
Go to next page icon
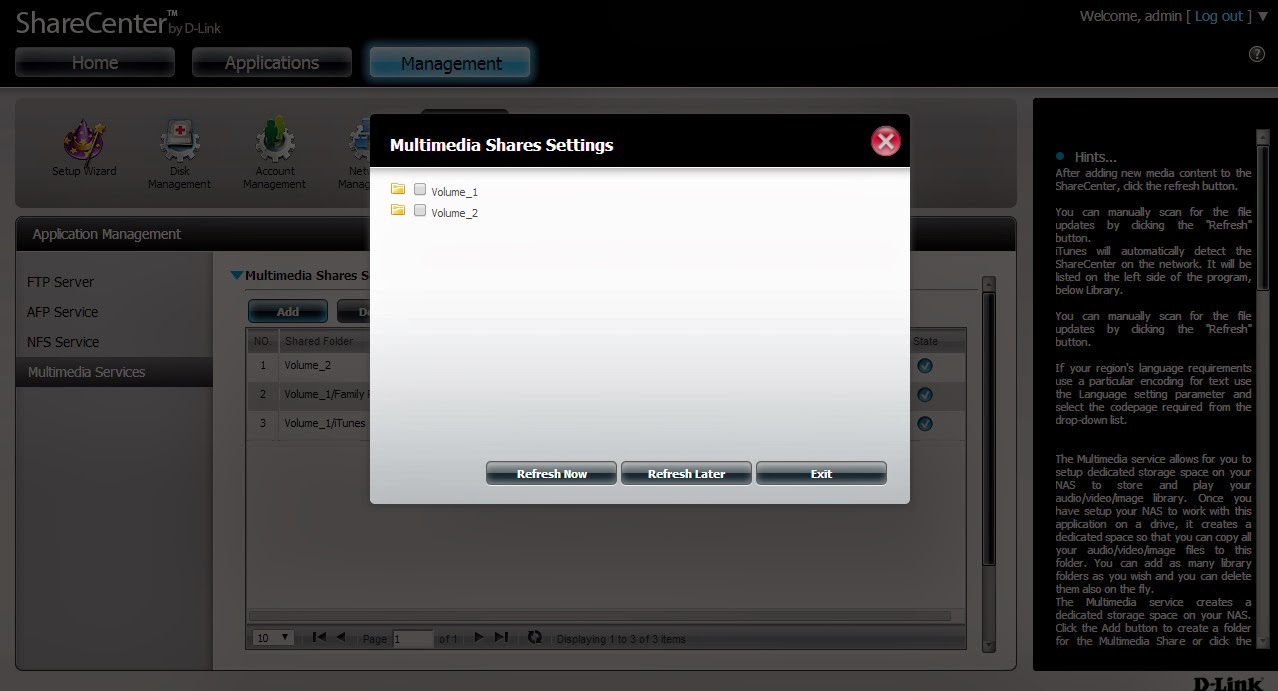click(x=479, y=637)
